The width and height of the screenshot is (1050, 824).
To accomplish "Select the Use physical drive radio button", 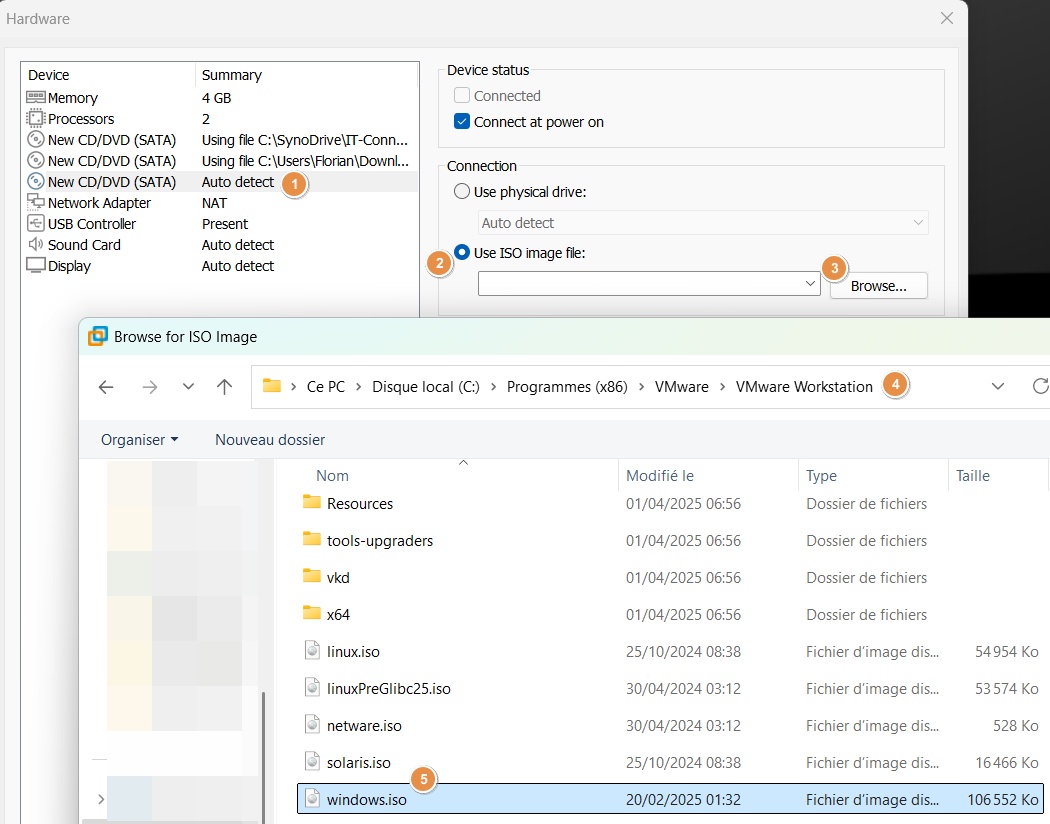I will (x=461, y=191).
